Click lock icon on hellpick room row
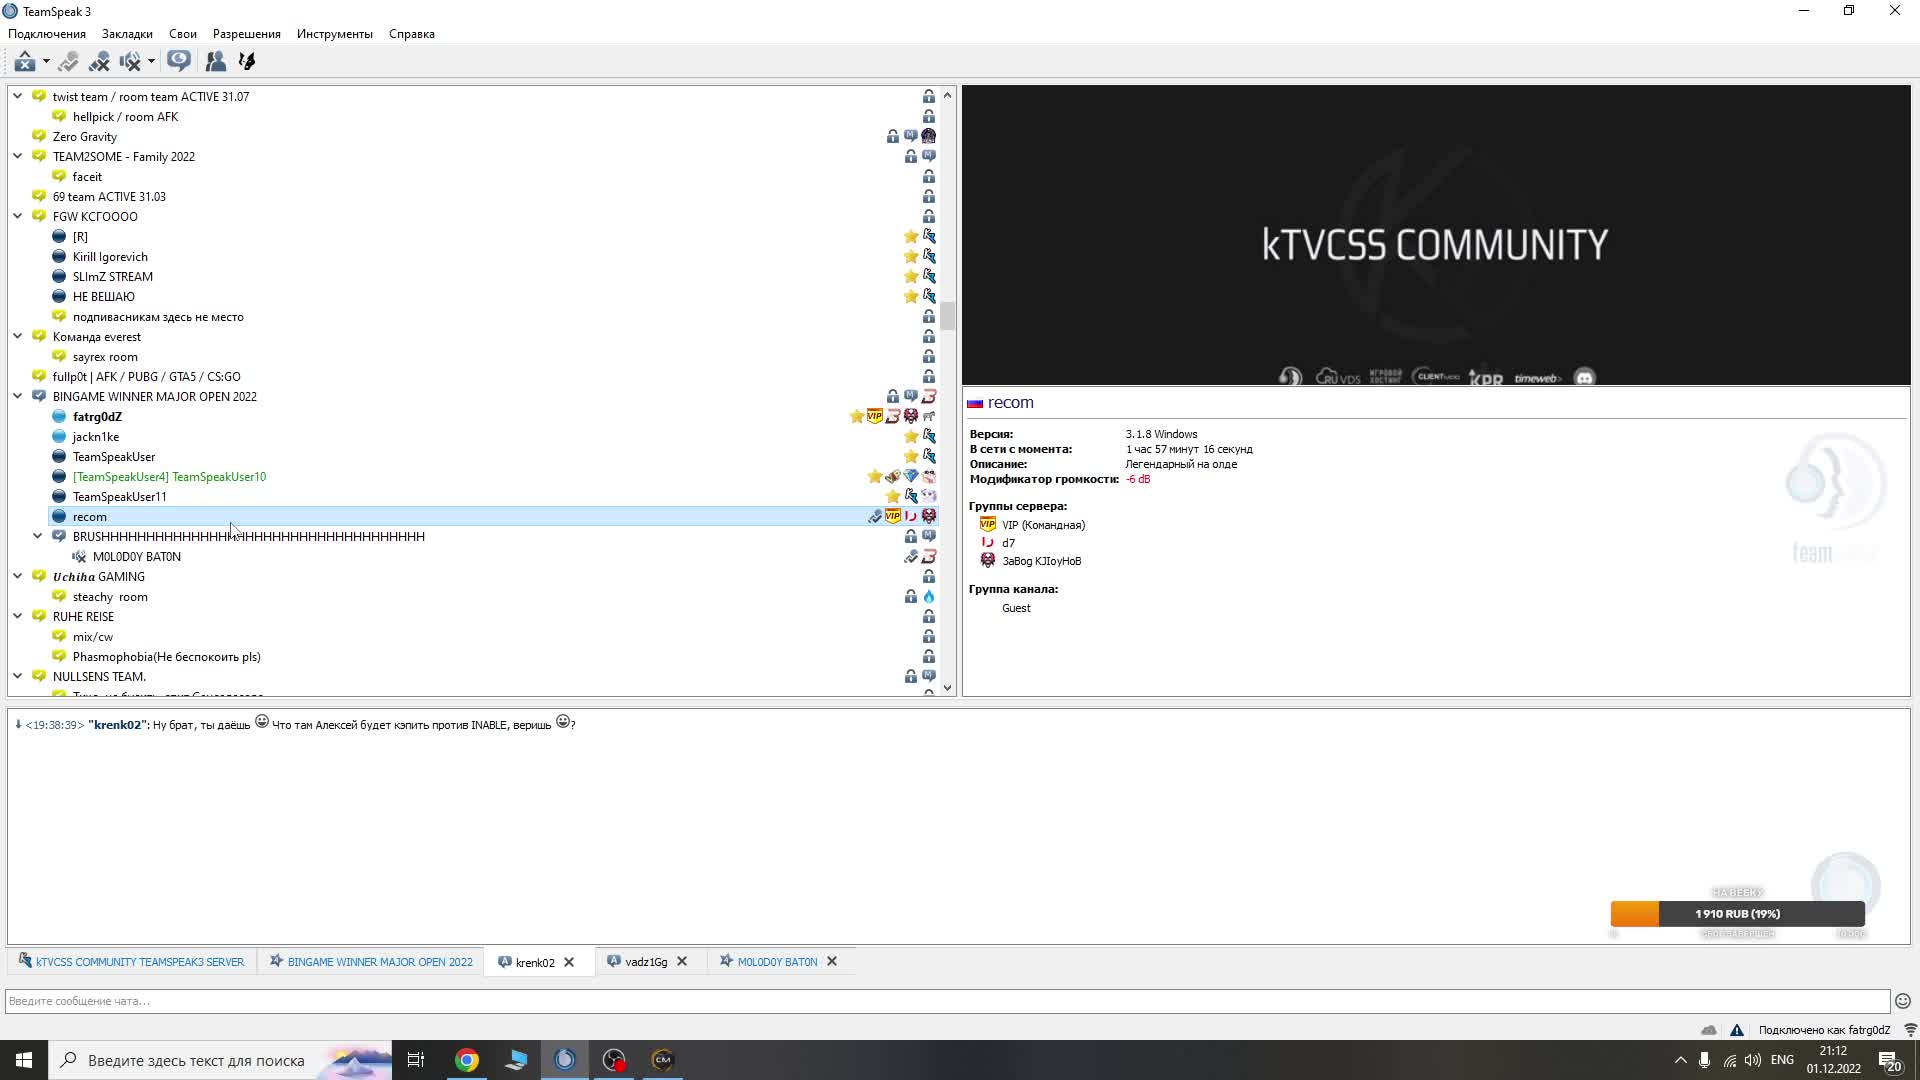Image resolution: width=1920 pixels, height=1080 pixels. click(929, 117)
